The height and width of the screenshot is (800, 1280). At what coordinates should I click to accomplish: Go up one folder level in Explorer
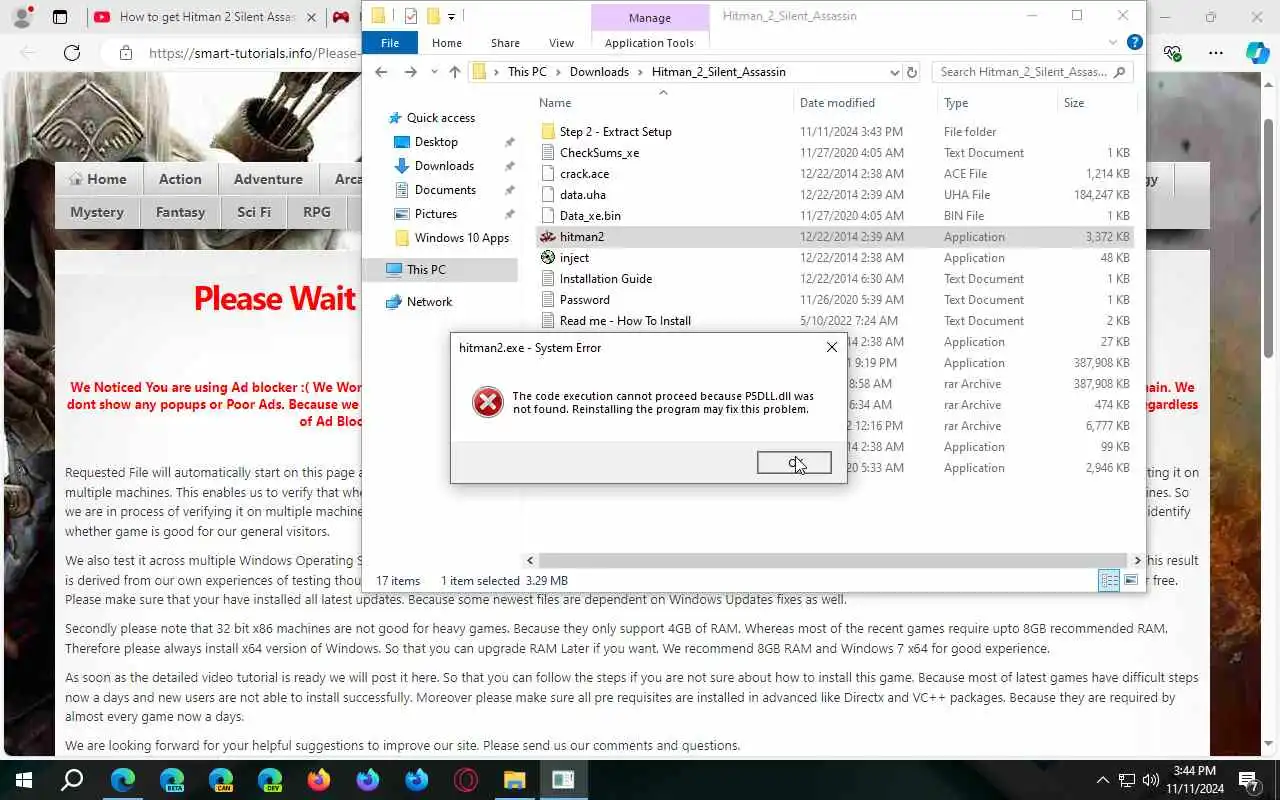(455, 72)
